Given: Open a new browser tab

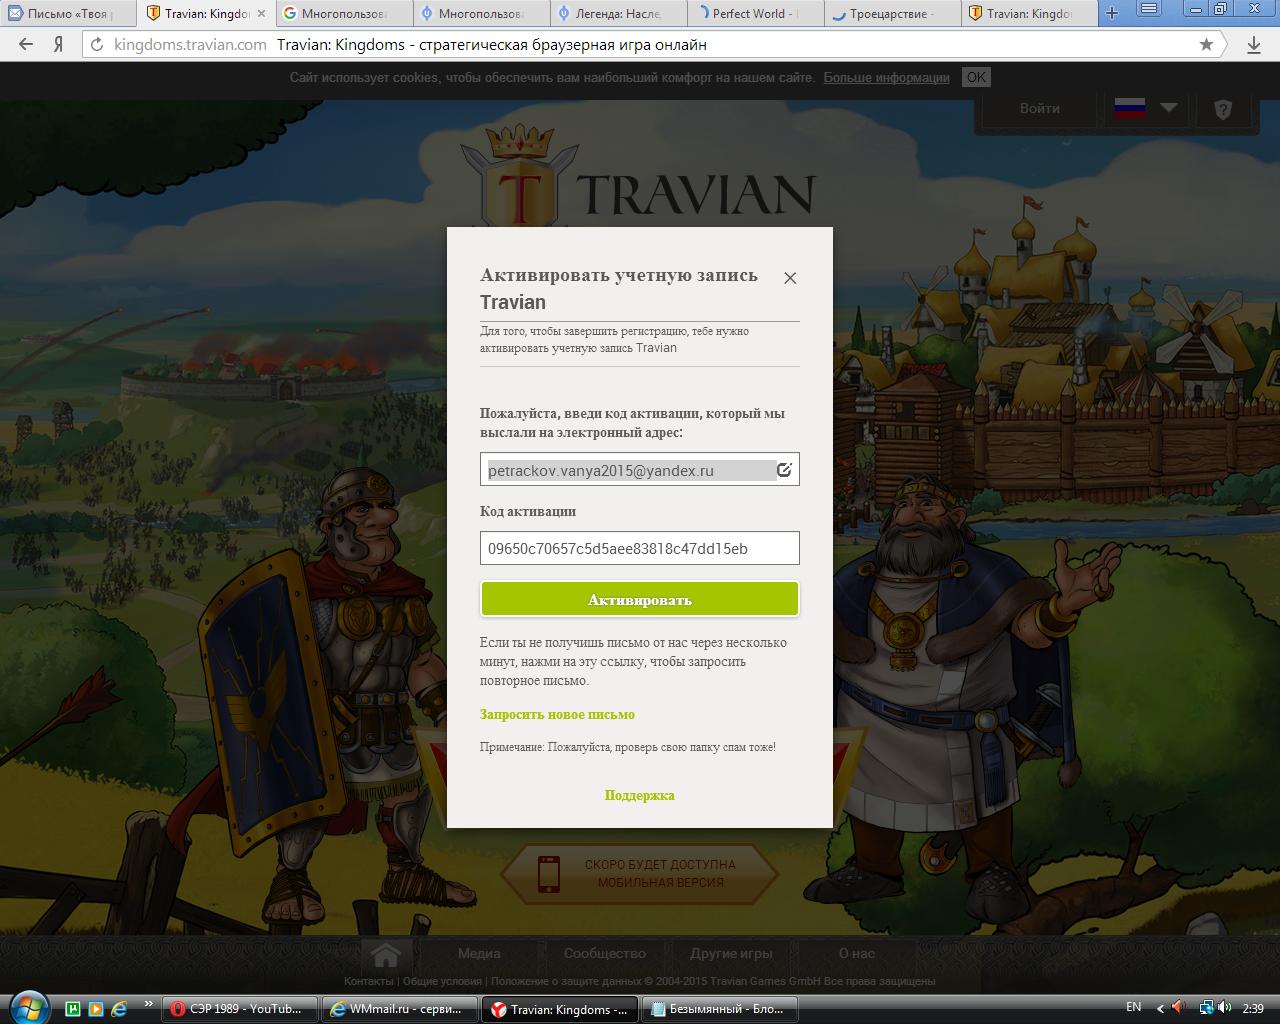Looking at the screenshot, I should 1112,13.
